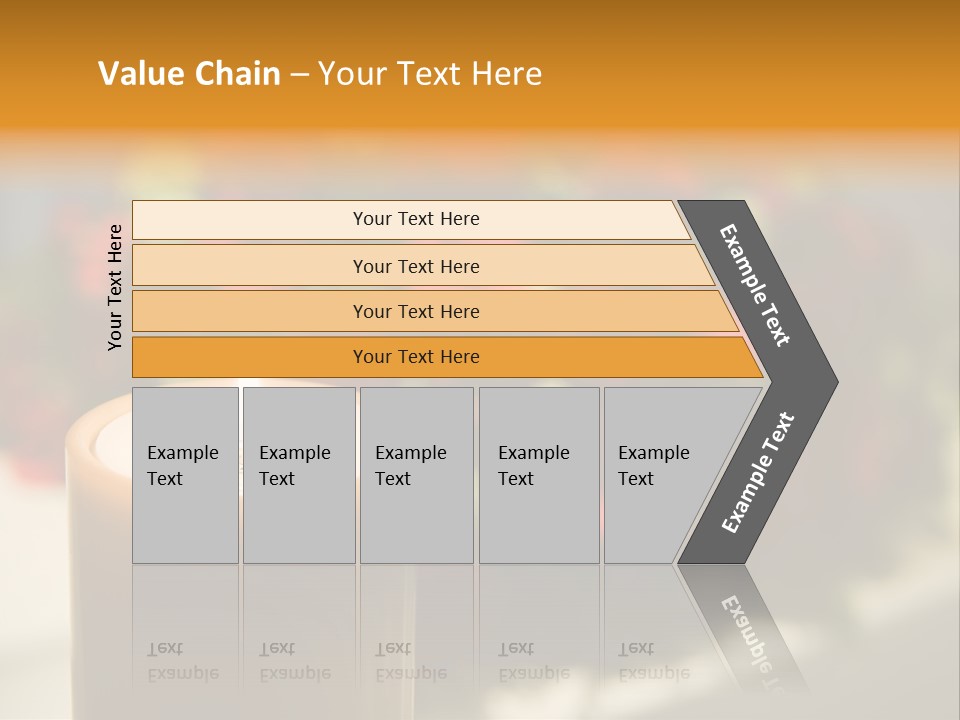Screen dimensions: 960x720
Task: Click the vertical 'Your Text Here' label
Action: click(115, 287)
